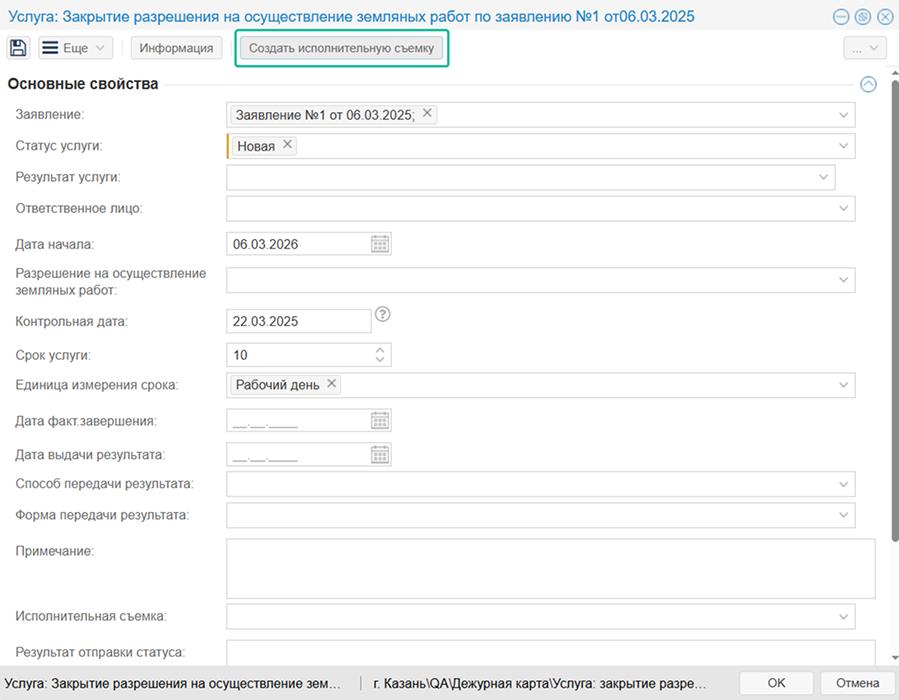The width and height of the screenshot is (899, 700).
Task: Adjust Срок услуги stepper arrows
Action: [x=380, y=355]
